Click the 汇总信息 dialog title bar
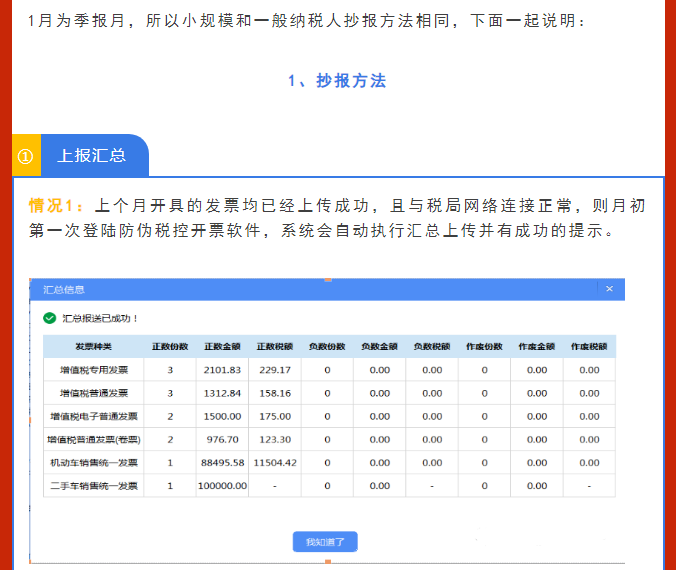The image size is (676, 570). (300, 289)
